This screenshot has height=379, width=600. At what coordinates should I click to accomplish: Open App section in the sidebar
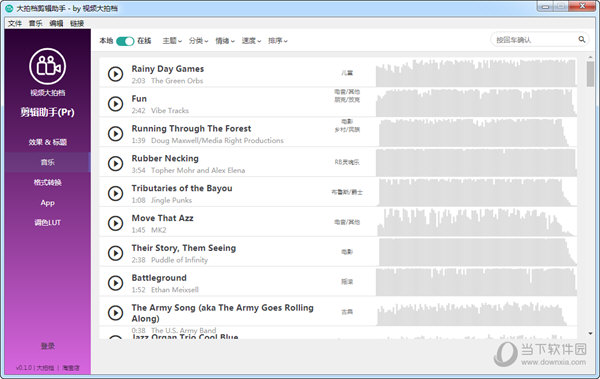coord(47,203)
